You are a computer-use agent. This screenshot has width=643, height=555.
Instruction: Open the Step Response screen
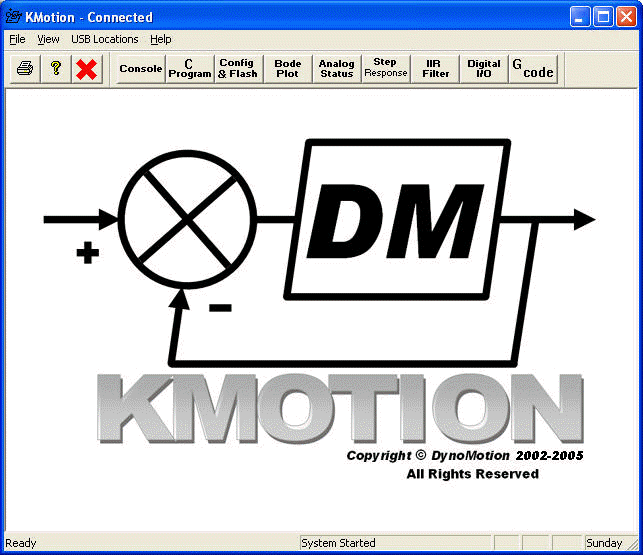click(385, 69)
